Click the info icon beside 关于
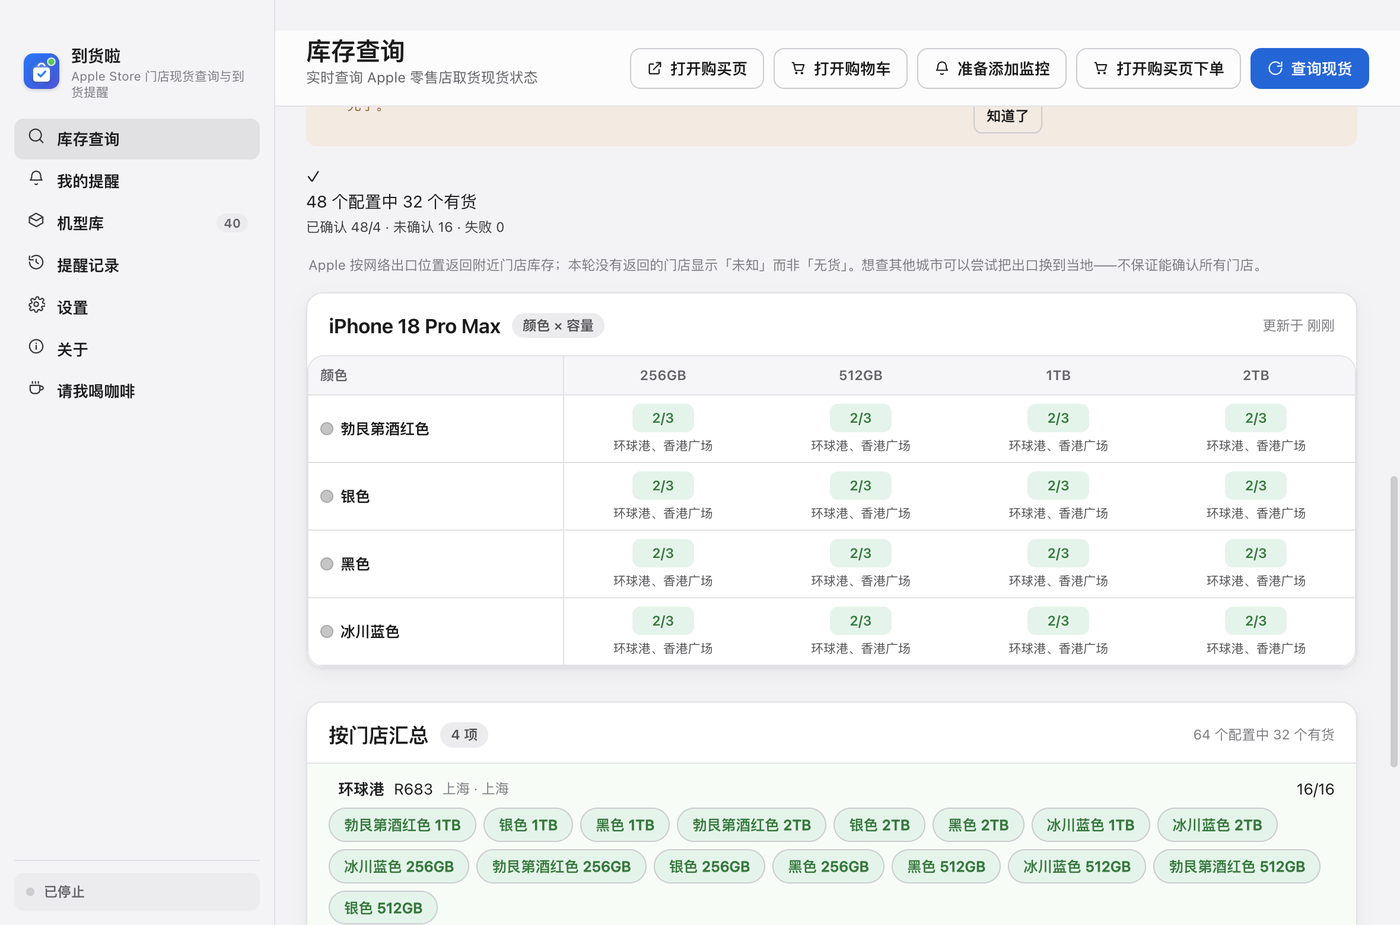Screen dimensions: 1400x925 click(x=36, y=347)
